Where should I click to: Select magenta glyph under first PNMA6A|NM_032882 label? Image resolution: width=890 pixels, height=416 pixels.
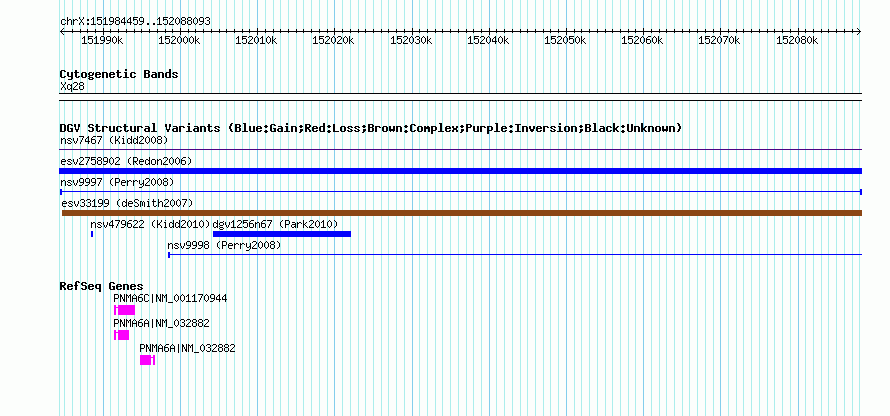[x=121, y=335]
